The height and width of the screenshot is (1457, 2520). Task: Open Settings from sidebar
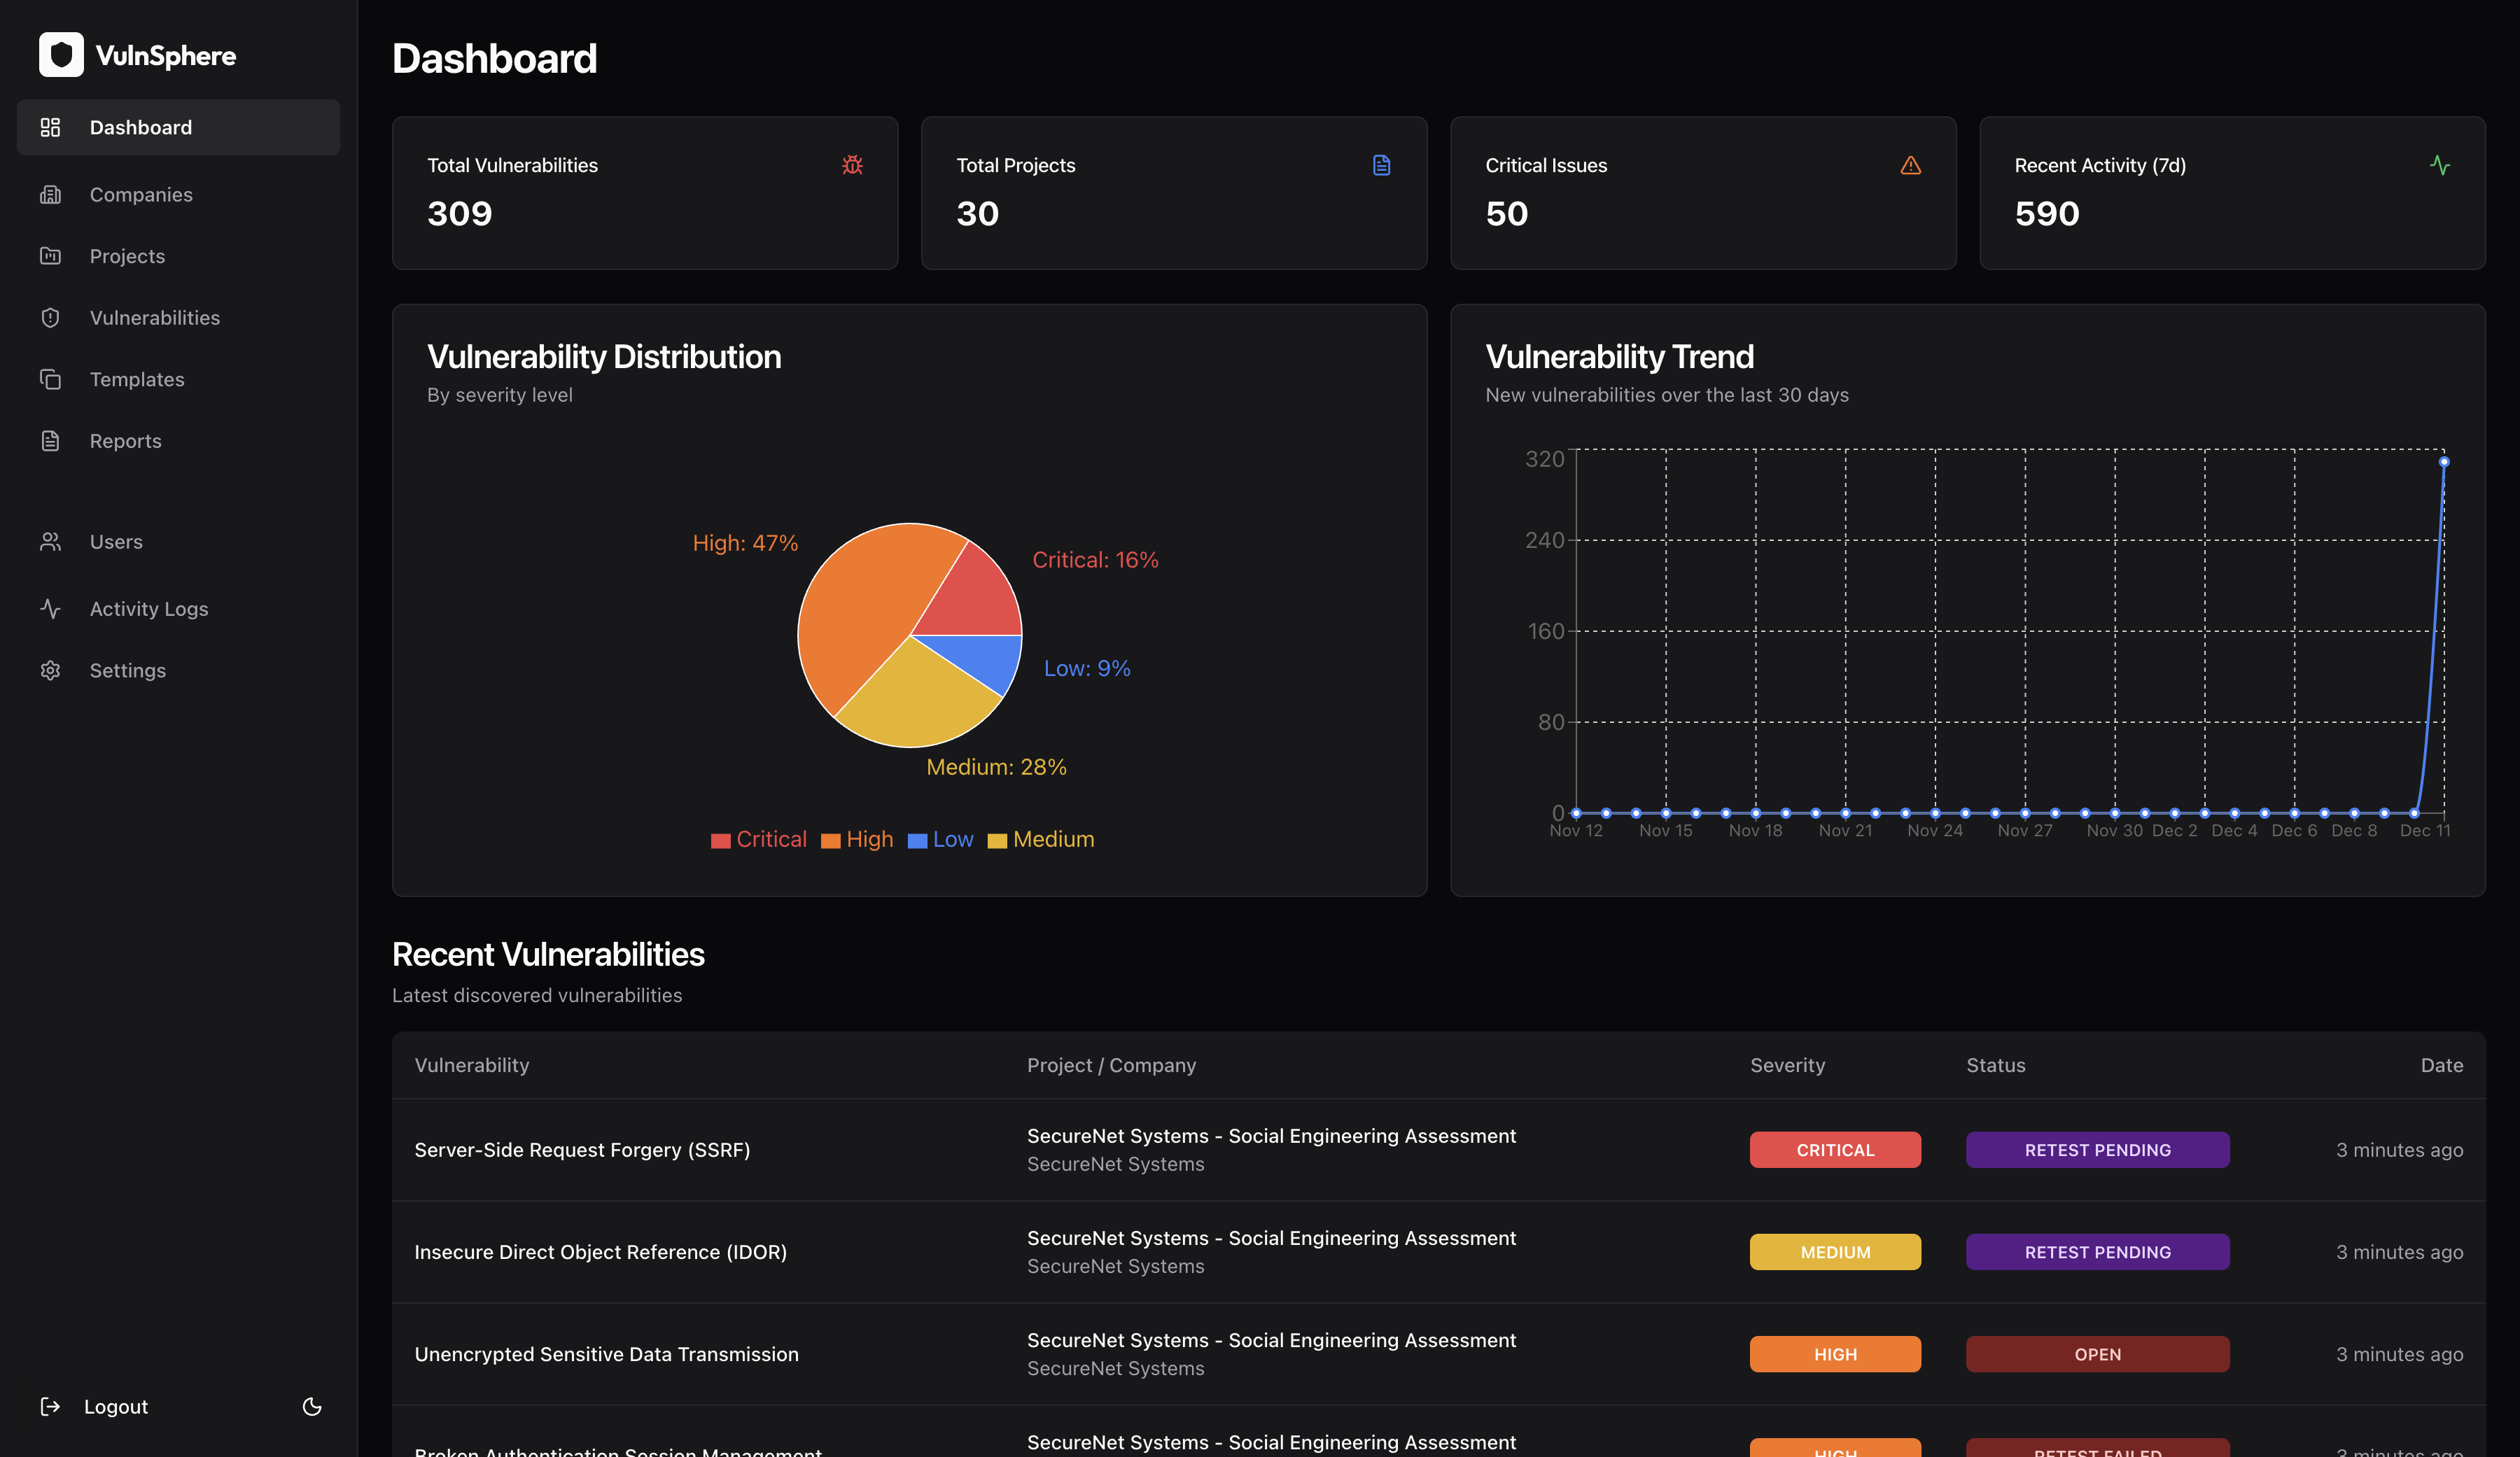pyautogui.click(x=178, y=671)
